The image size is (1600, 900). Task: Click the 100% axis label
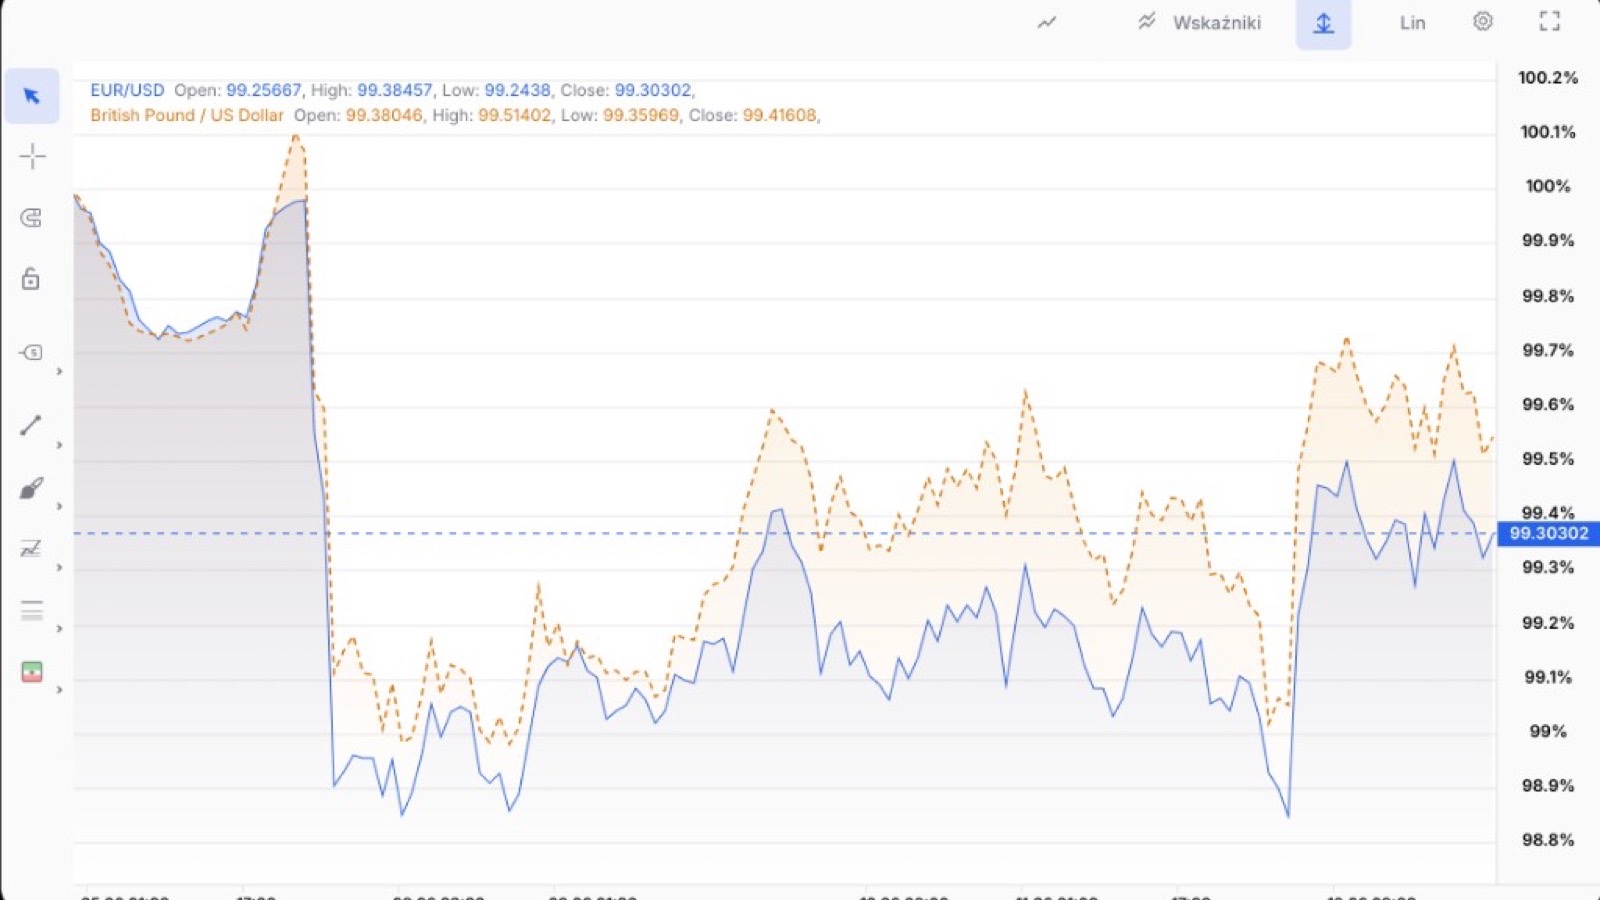click(1547, 186)
